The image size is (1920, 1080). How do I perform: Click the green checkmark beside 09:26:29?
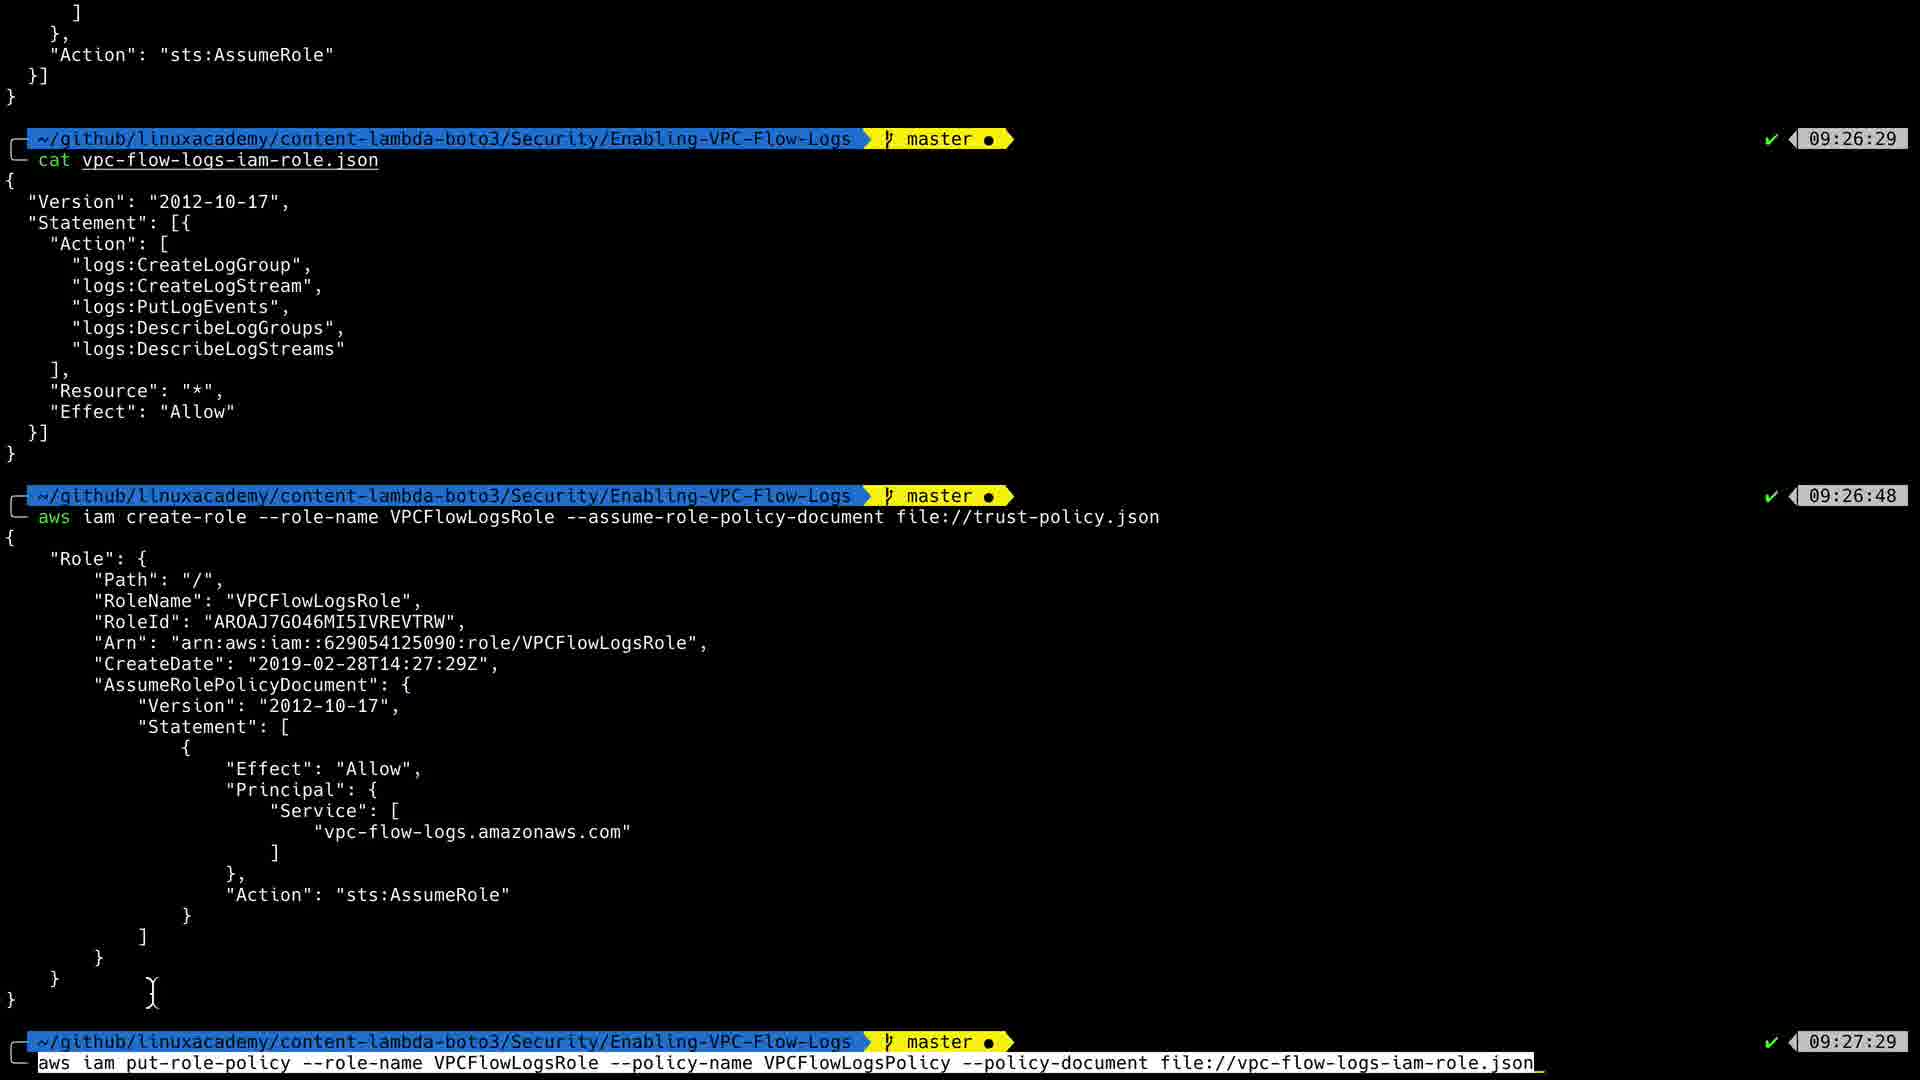pos(1771,140)
